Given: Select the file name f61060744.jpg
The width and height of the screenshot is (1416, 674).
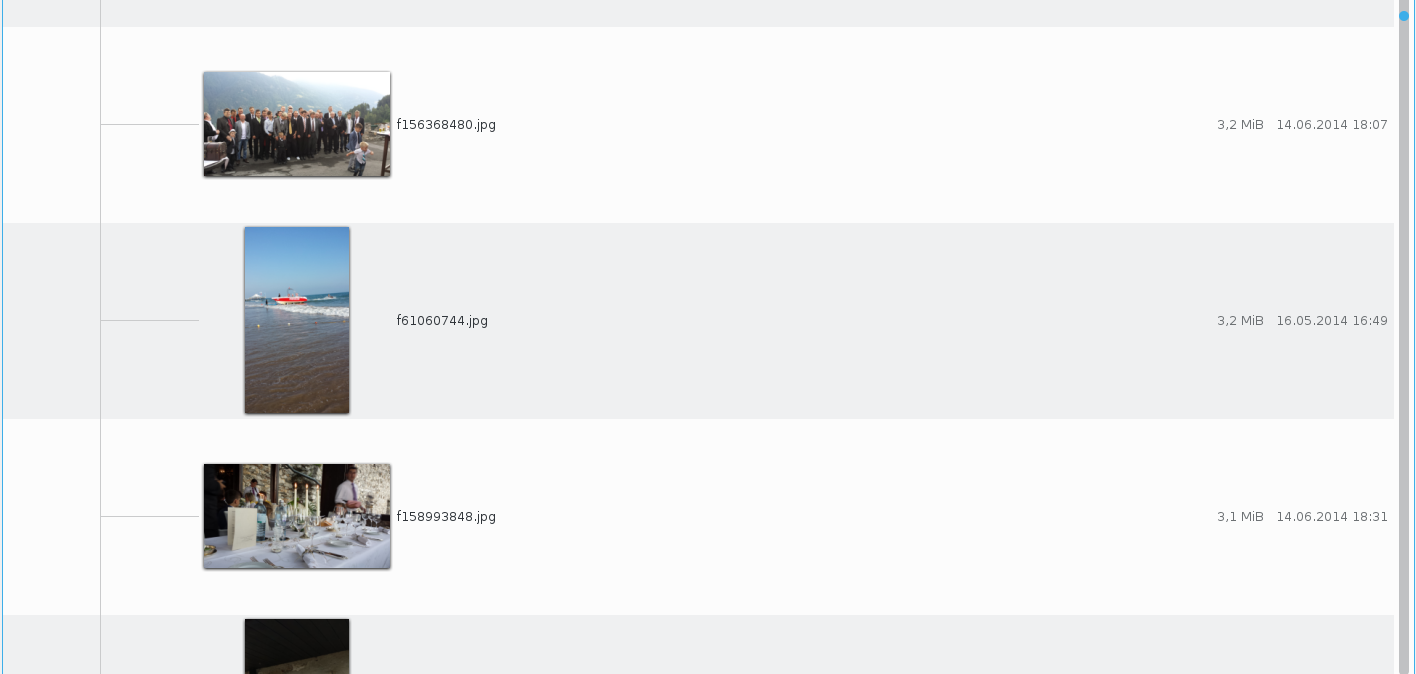Looking at the screenshot, I should tap(442, 321).
